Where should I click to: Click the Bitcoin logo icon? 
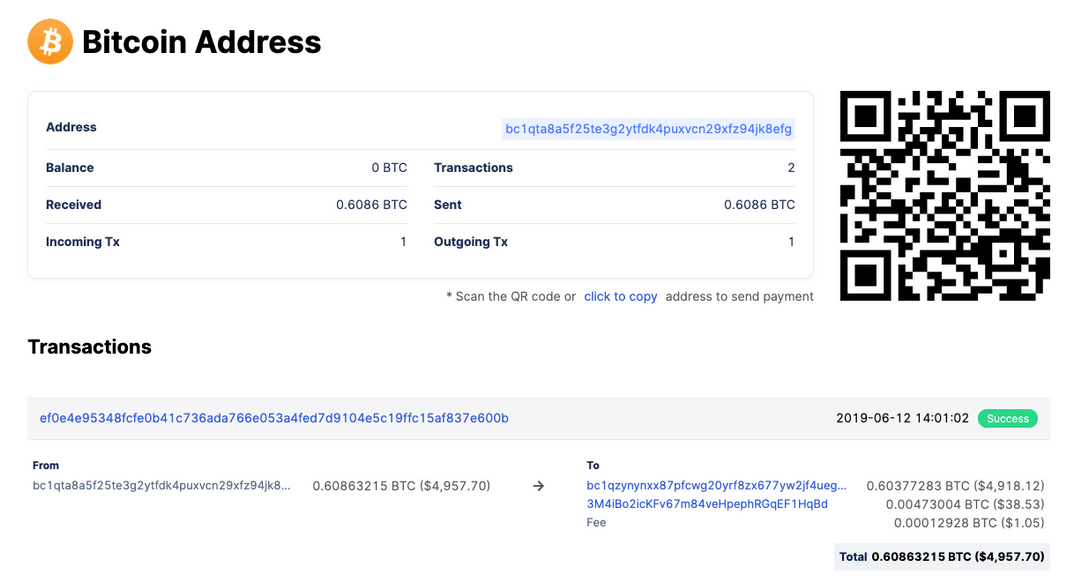pyautogui.click(x=50, y=41)
